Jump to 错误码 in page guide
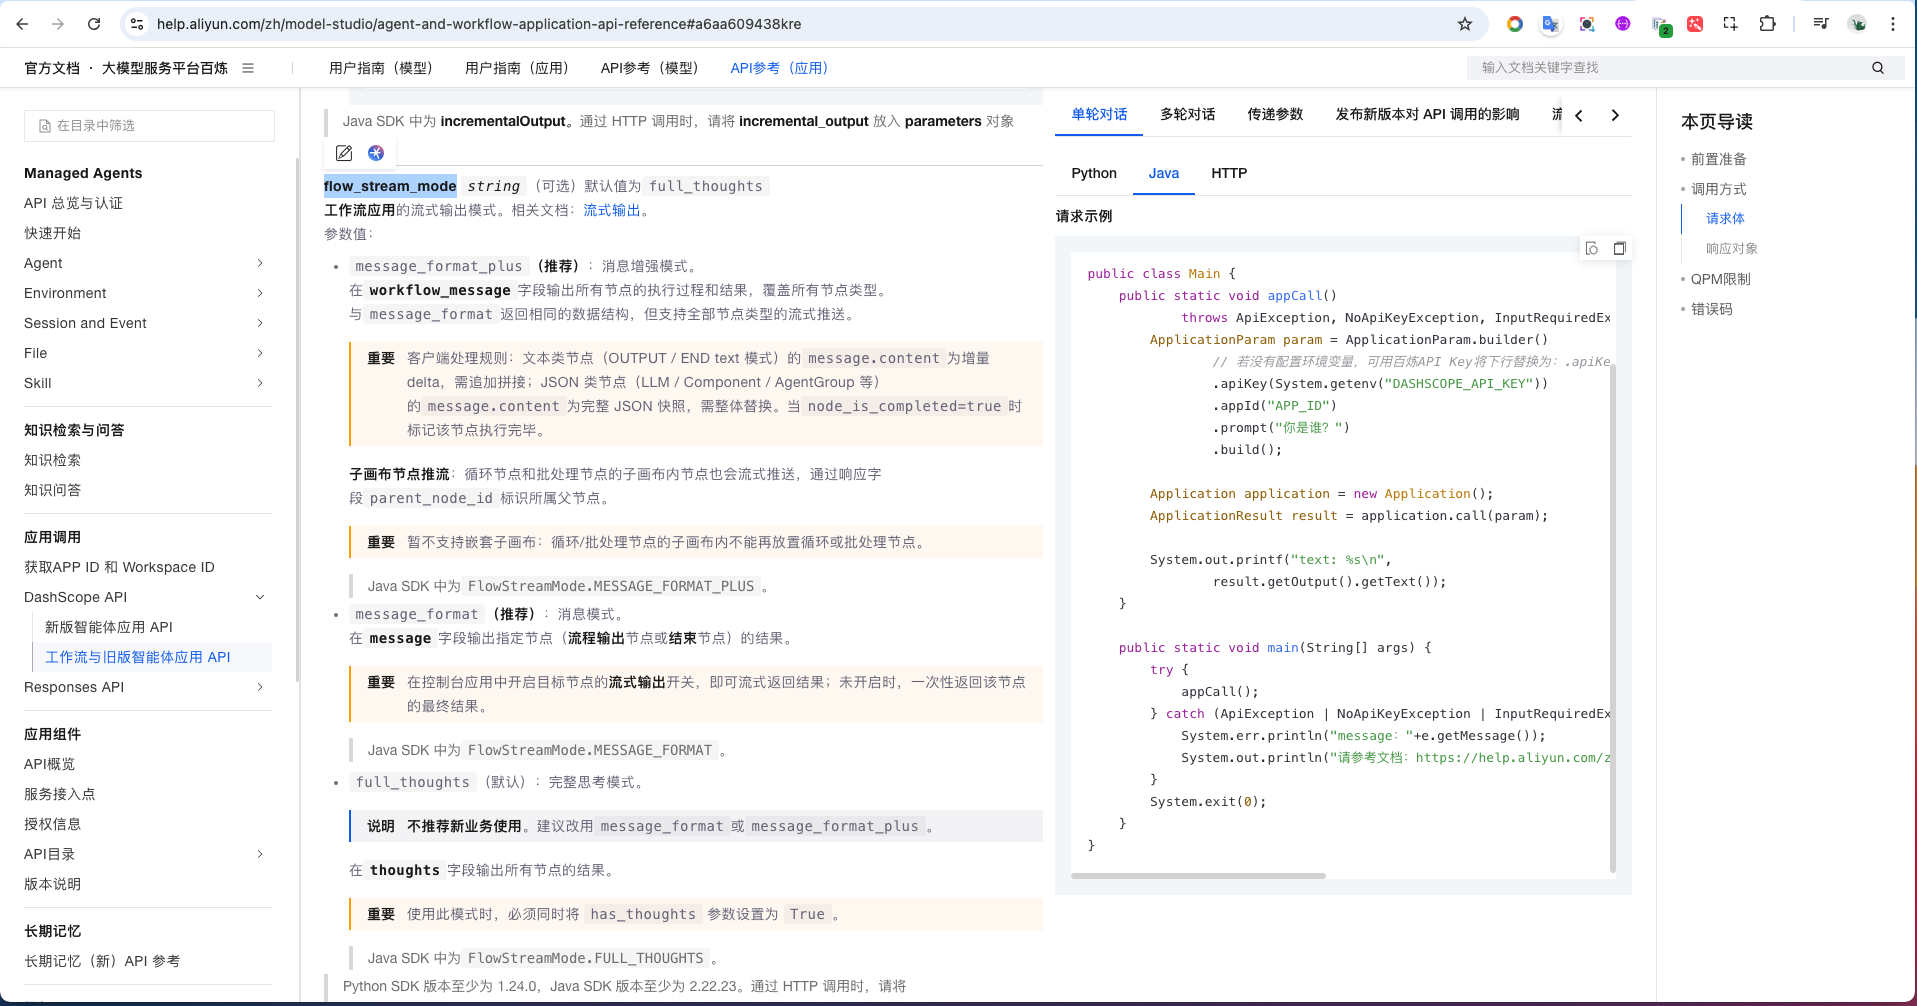1917x1006 pixels. point(1712,309)
